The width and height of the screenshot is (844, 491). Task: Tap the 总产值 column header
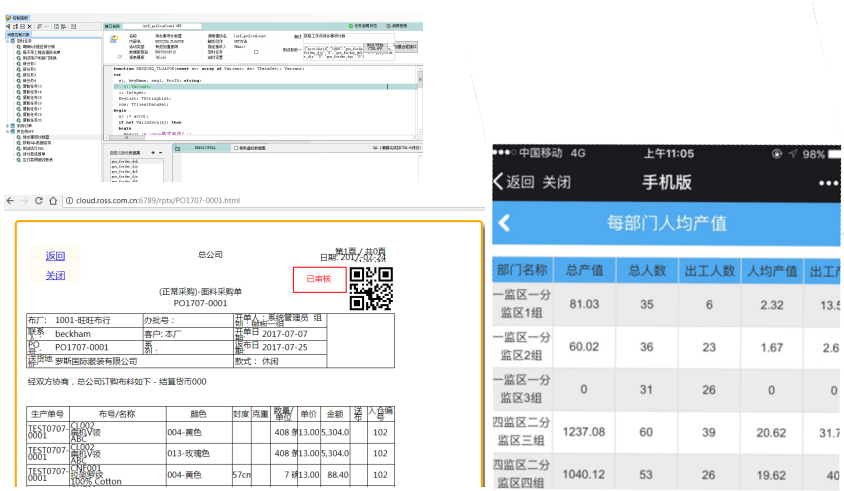click(x=585, y=270)
